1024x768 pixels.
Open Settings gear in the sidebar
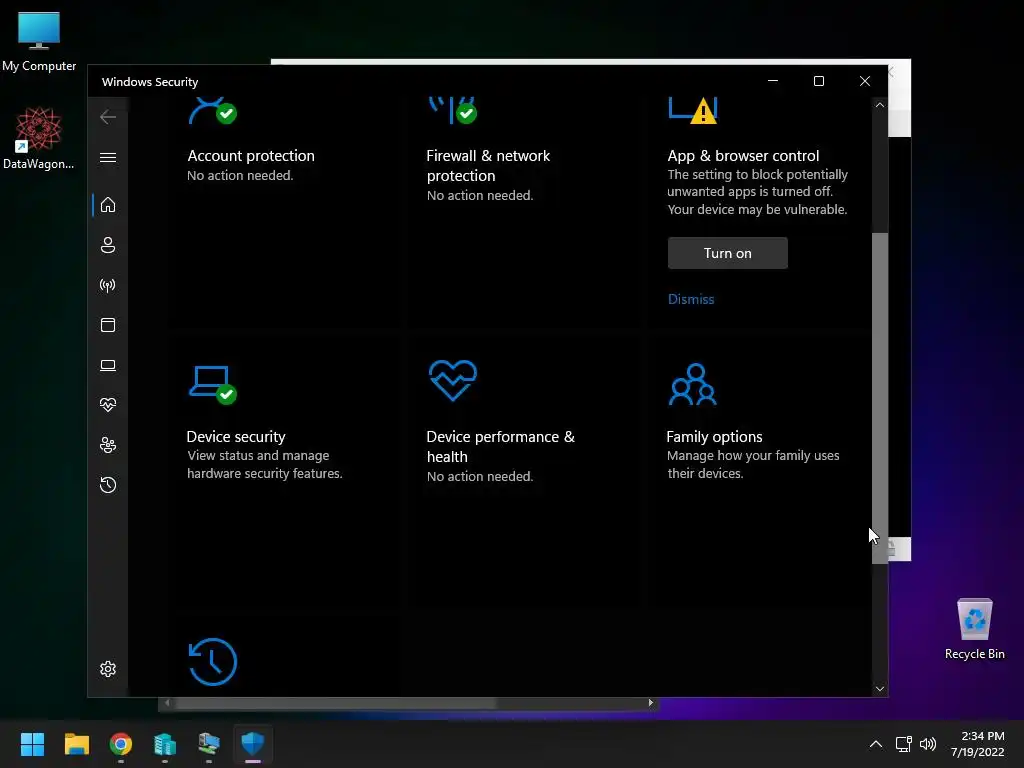pyautogui.click(x=108, y=669)
